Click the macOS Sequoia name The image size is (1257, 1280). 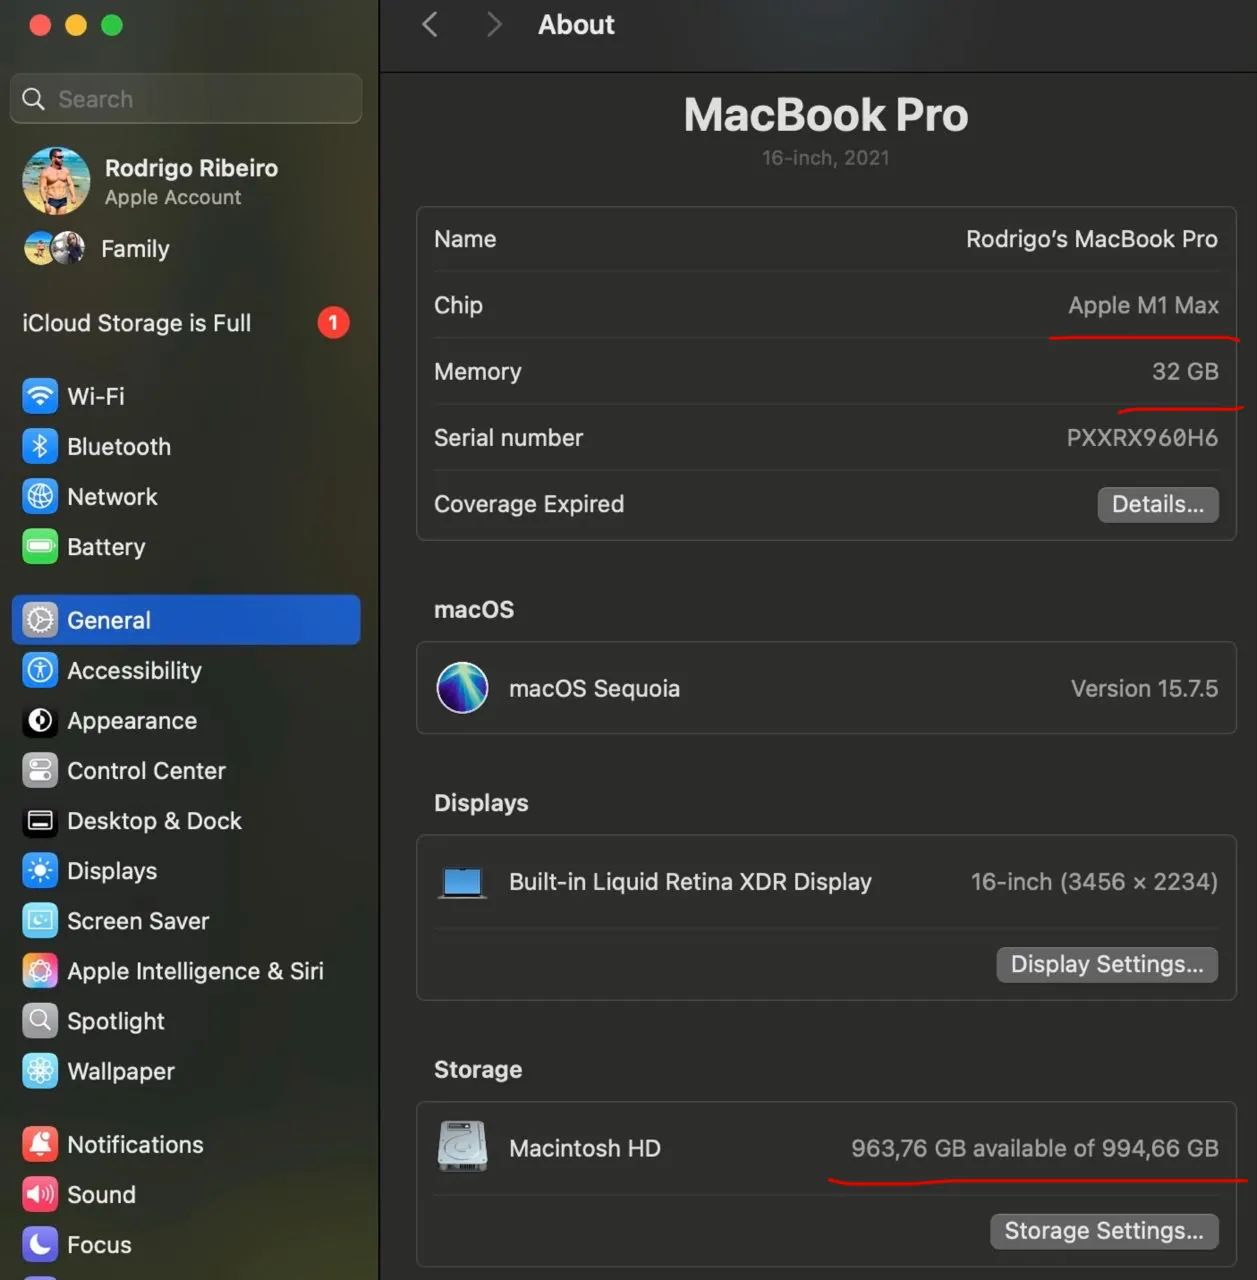594,688
